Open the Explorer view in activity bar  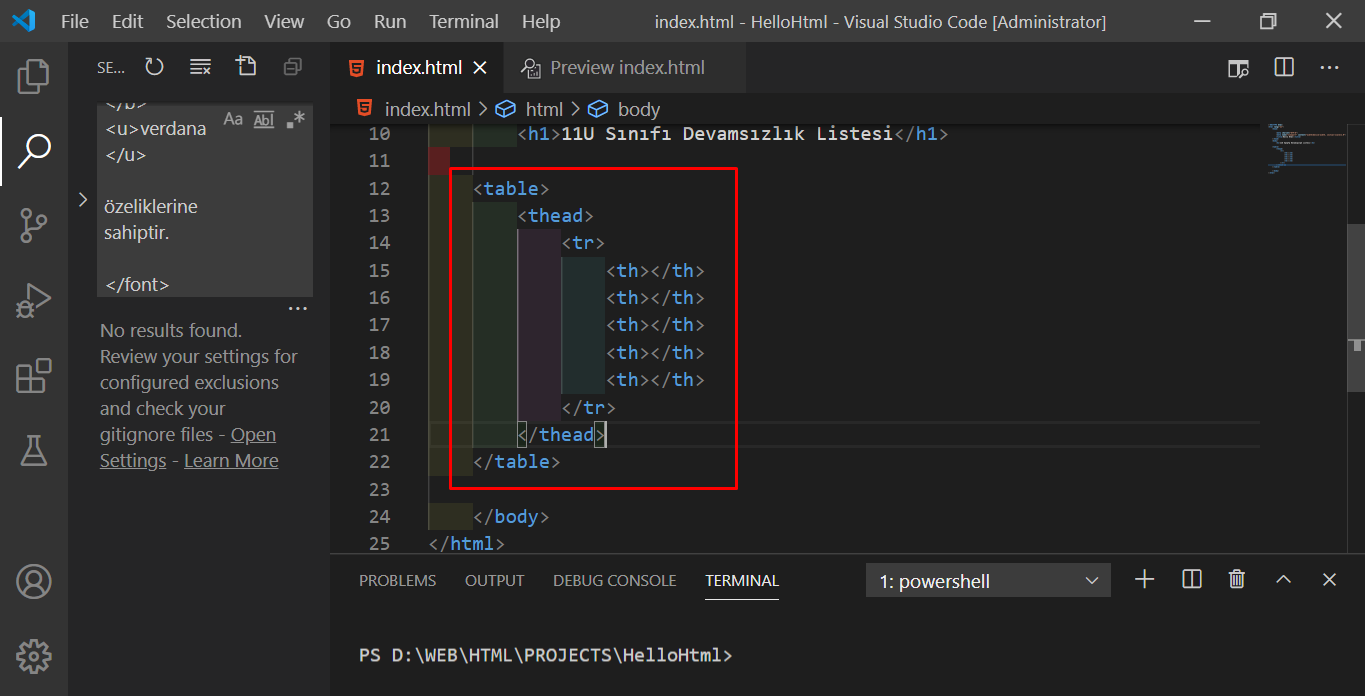33,76
